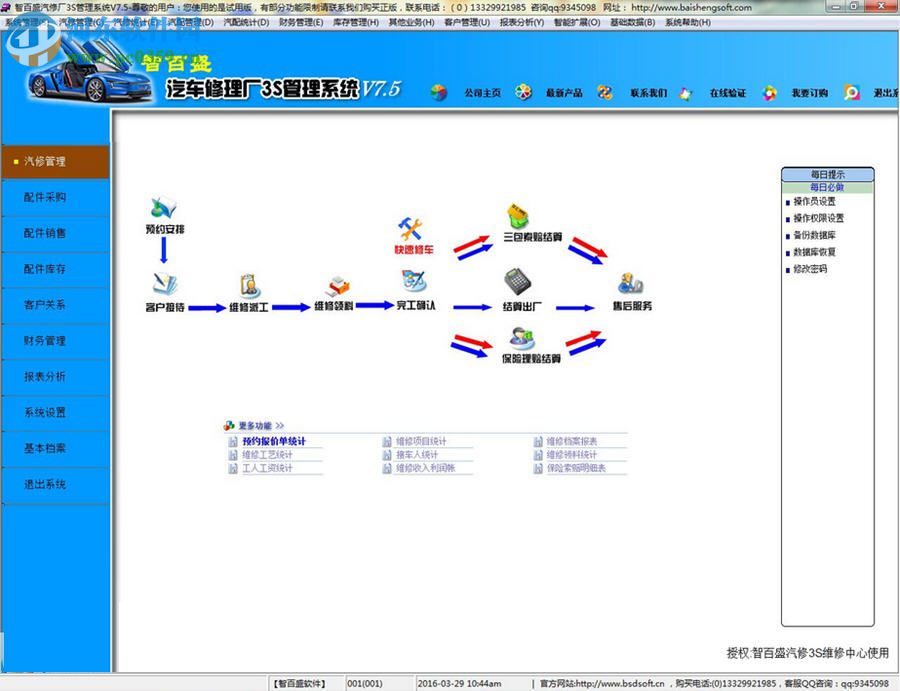Click the document icon beside 维修项目统计
The height and width of the screenshot is (691, 900).
point(386,441)
